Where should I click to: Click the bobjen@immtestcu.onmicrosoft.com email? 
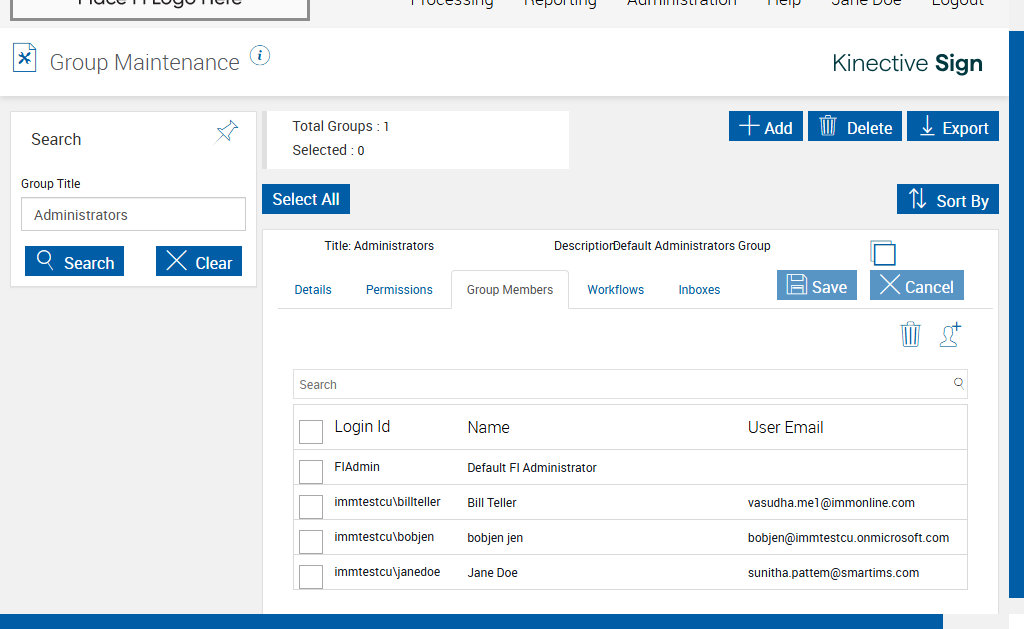(x=848, y=538)
